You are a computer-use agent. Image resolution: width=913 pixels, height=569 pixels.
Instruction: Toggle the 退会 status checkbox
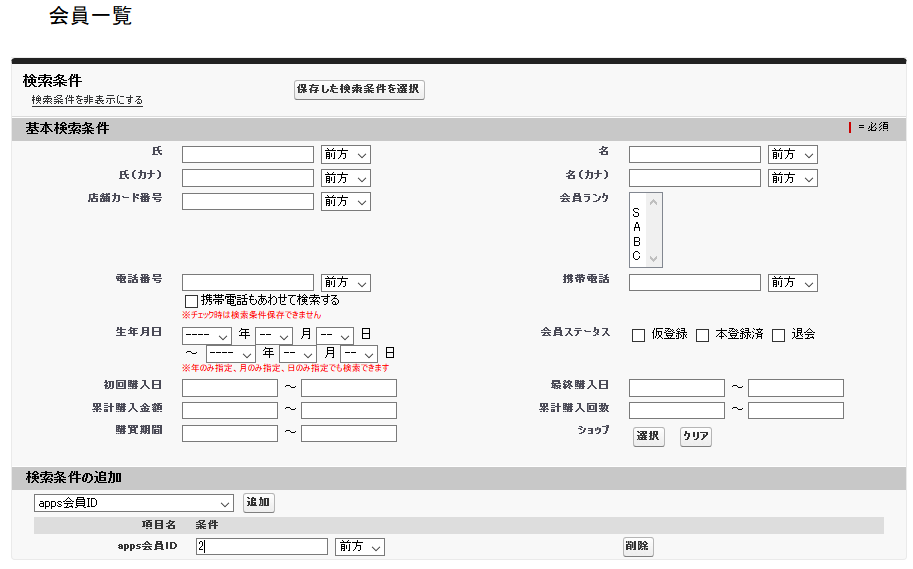[778, 335]
